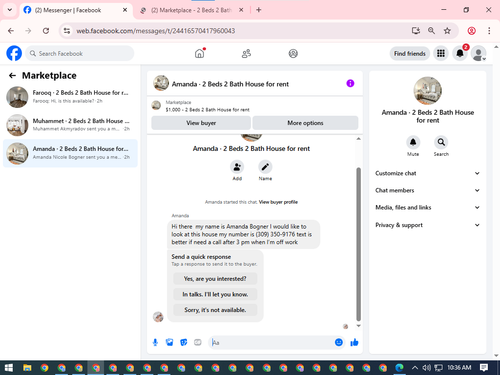Send 'In talks. I'll let you know.' response
Viewport: 500px width, 375px height.
click(215, 294)
